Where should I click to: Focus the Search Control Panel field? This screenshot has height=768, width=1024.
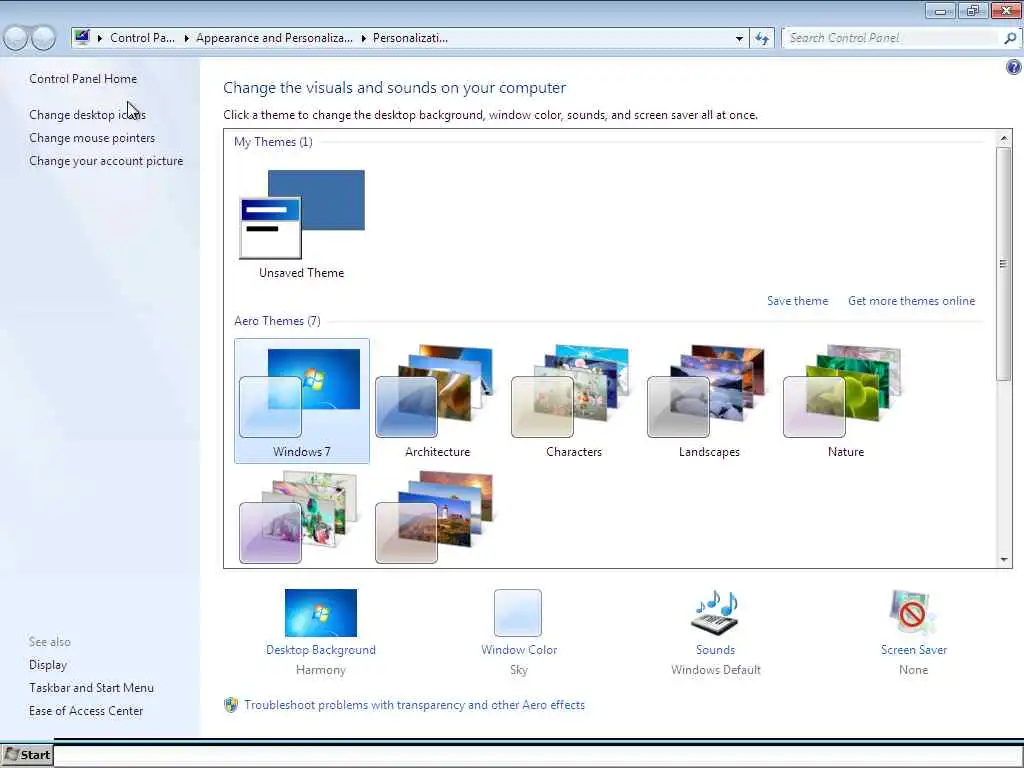click(891, 38)
